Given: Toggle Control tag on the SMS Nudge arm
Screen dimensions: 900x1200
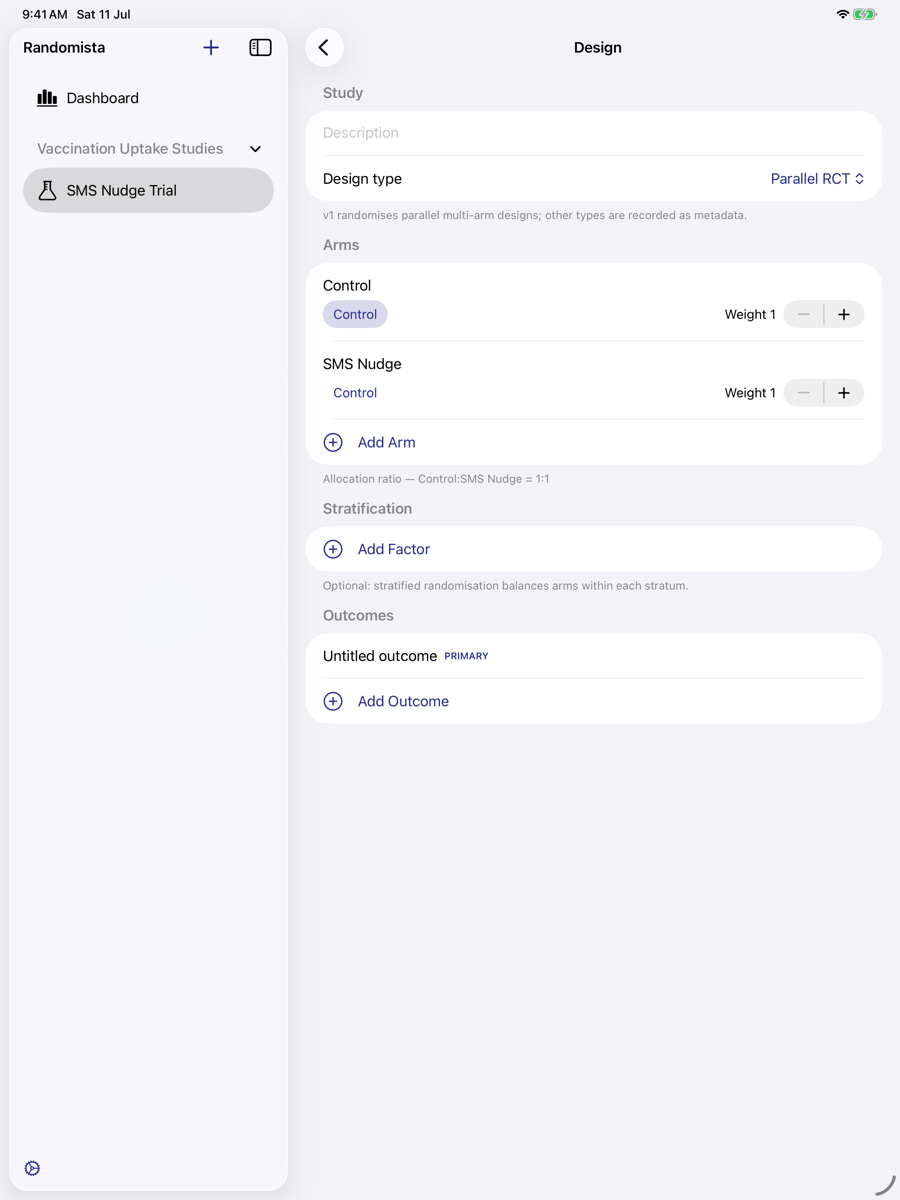Looking at the screenshot, I should tap(355, 393).
